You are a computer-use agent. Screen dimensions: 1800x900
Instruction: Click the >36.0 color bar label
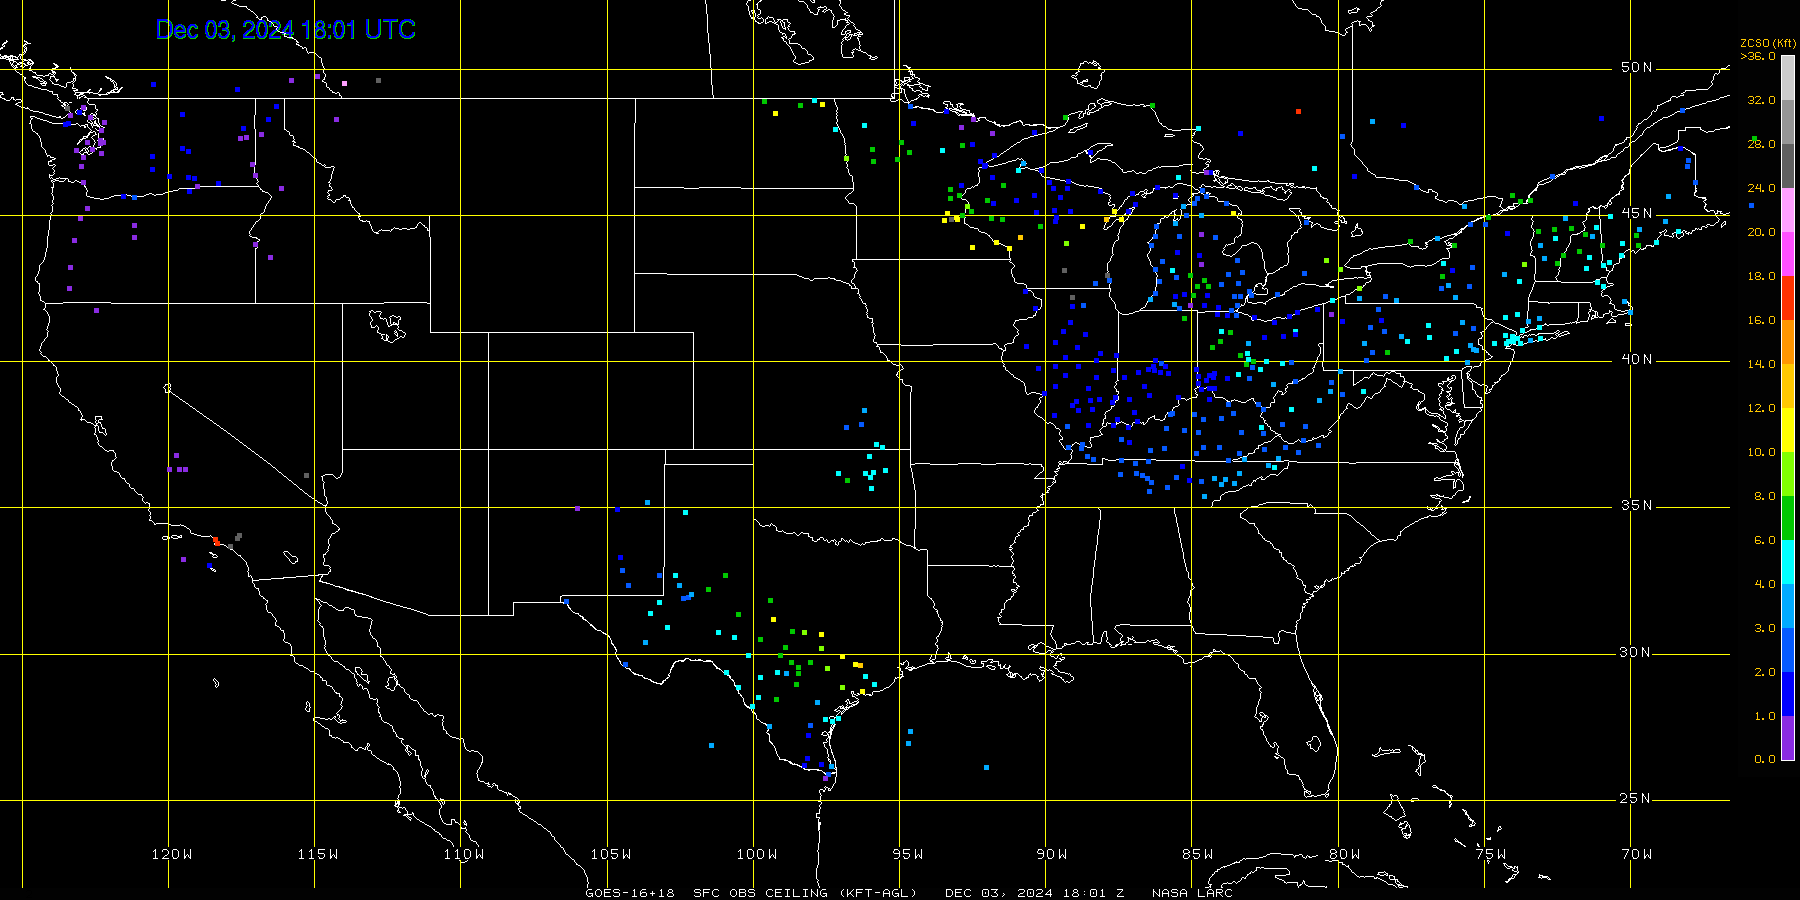1758,56
